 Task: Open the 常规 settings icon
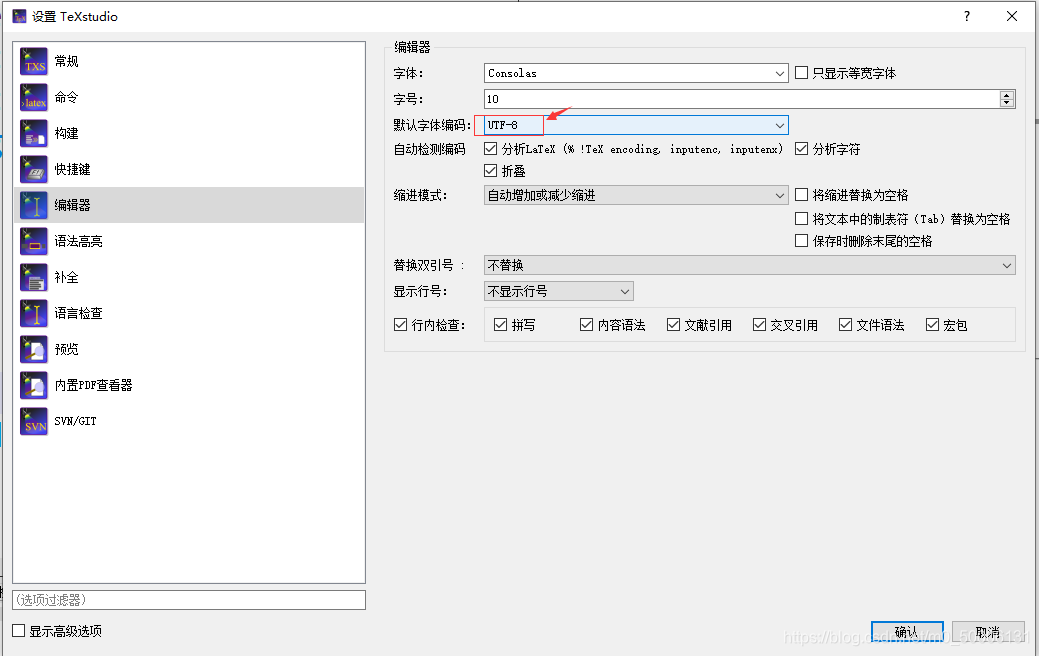(x=34, y=61)
